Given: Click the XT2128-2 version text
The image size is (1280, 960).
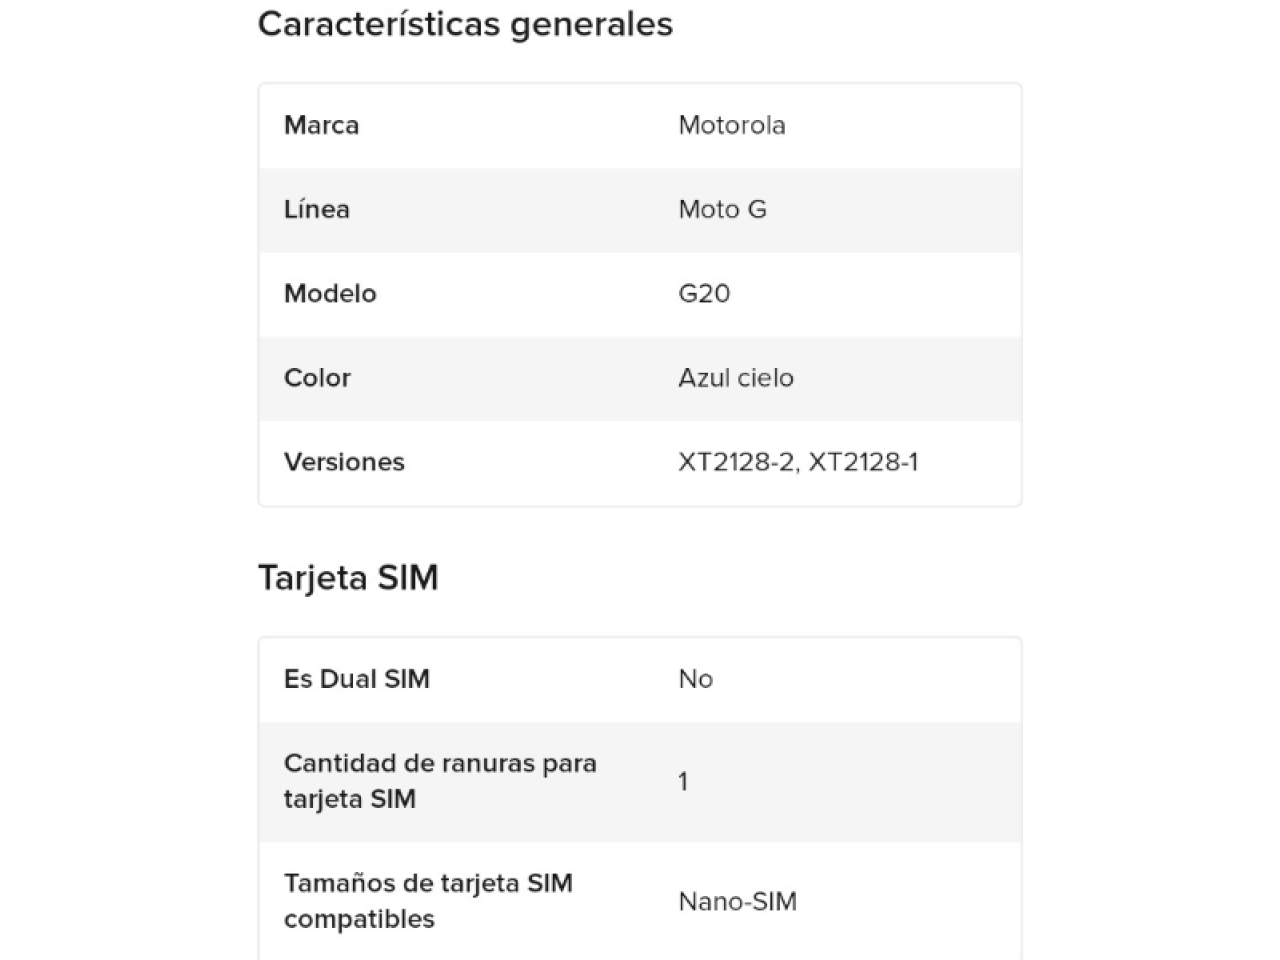Looking at the screenshot, I should click(736, 461).
